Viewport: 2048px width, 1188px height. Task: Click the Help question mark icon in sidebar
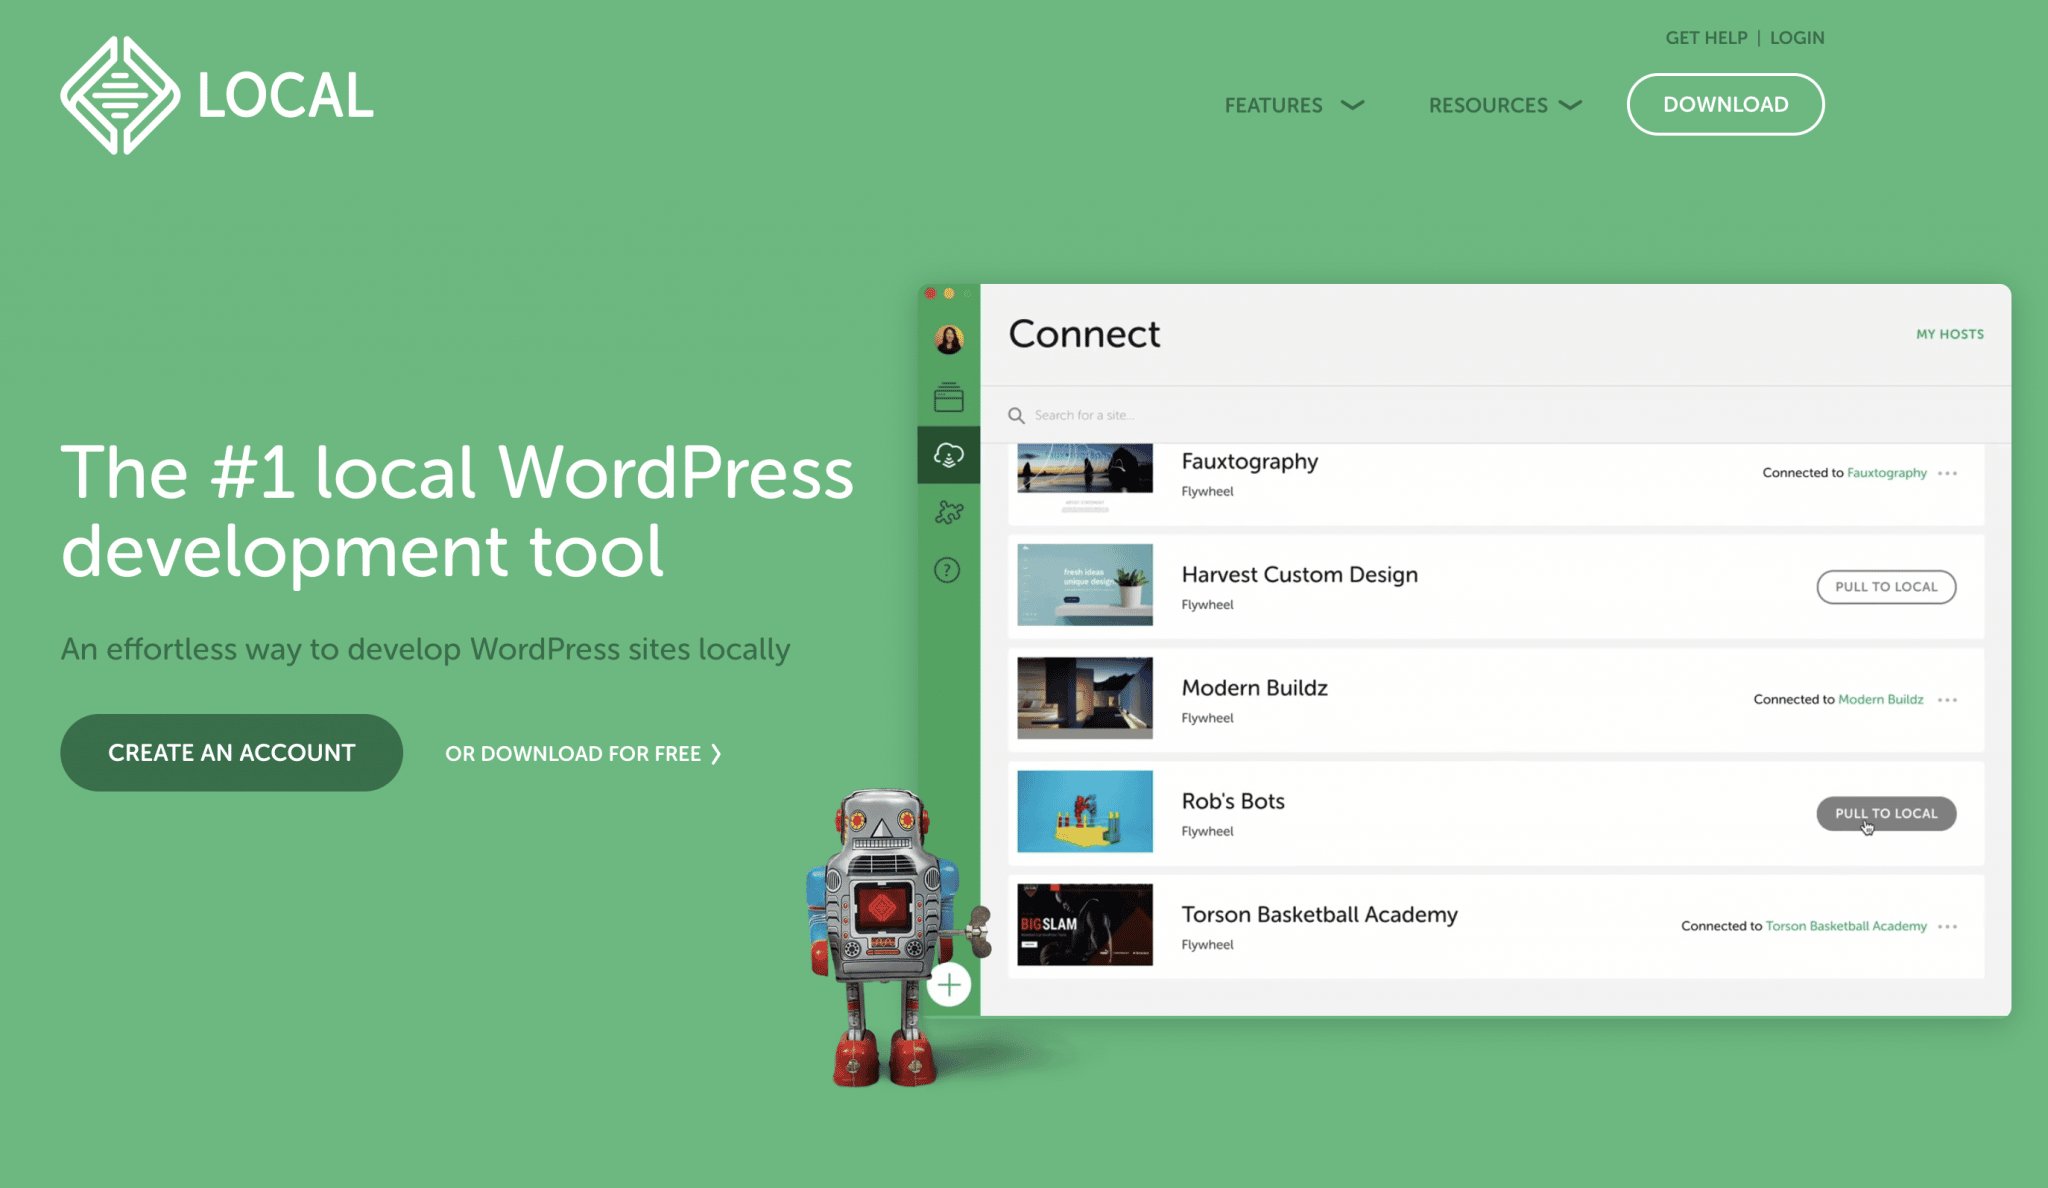948,570
